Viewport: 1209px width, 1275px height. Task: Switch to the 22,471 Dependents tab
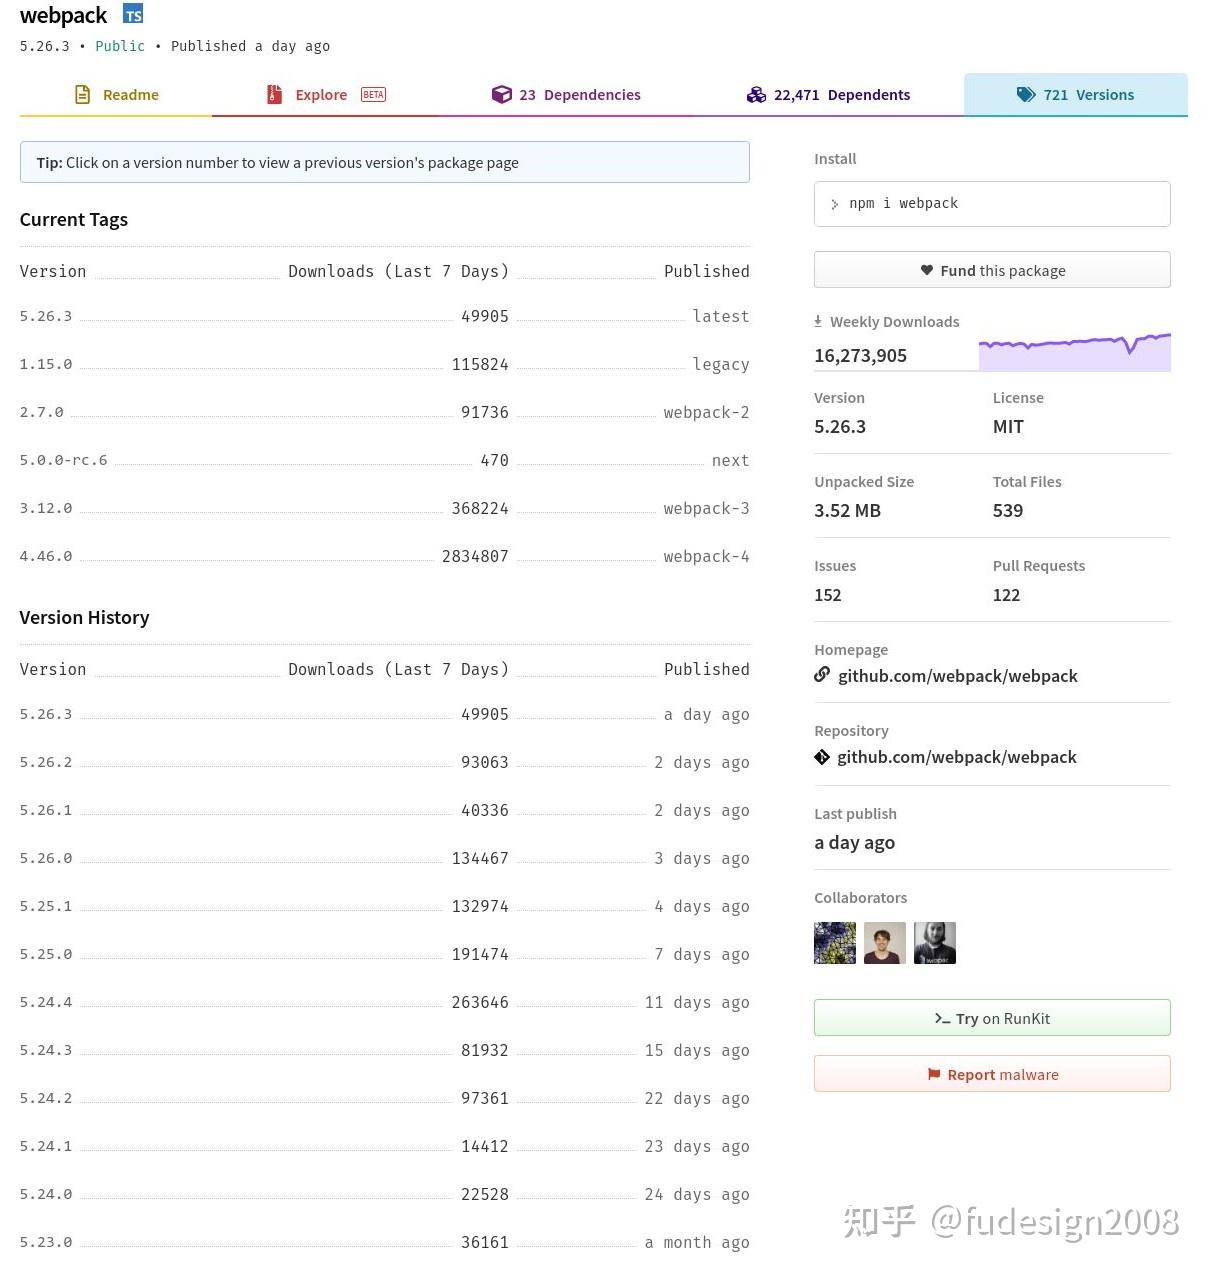coord(829,95)
